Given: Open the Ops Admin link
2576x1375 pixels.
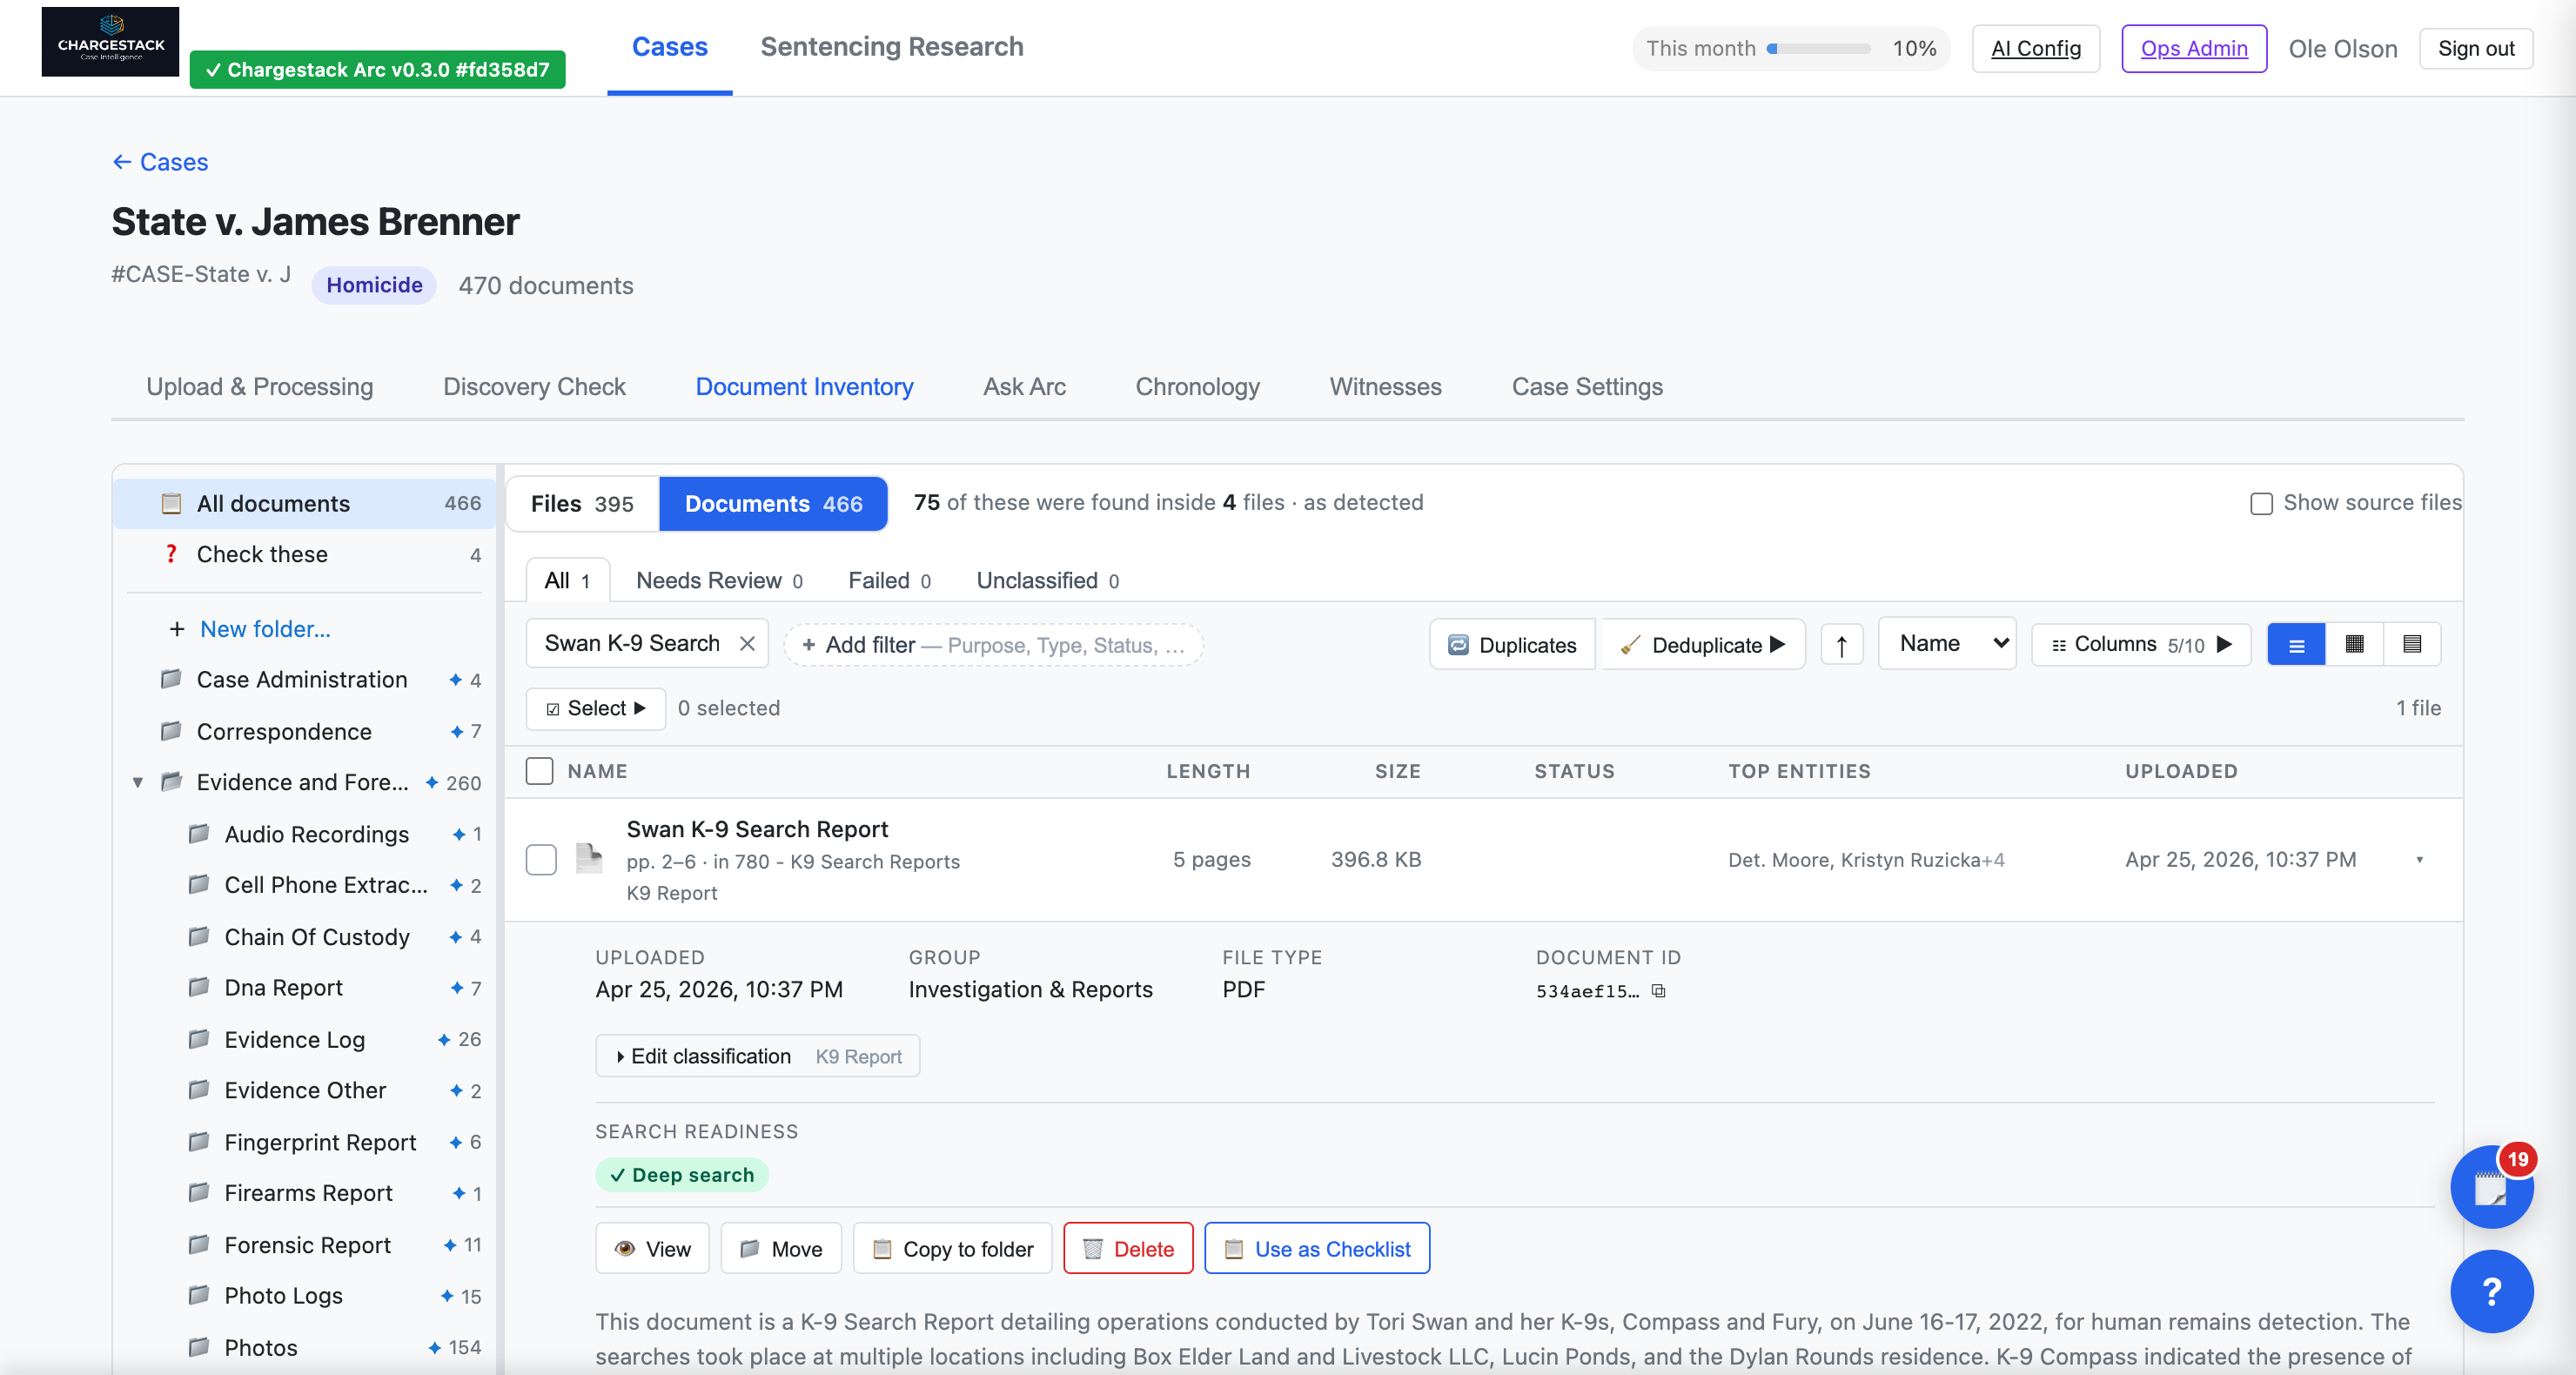Looking at the screenshot, I should point(2194,48).
